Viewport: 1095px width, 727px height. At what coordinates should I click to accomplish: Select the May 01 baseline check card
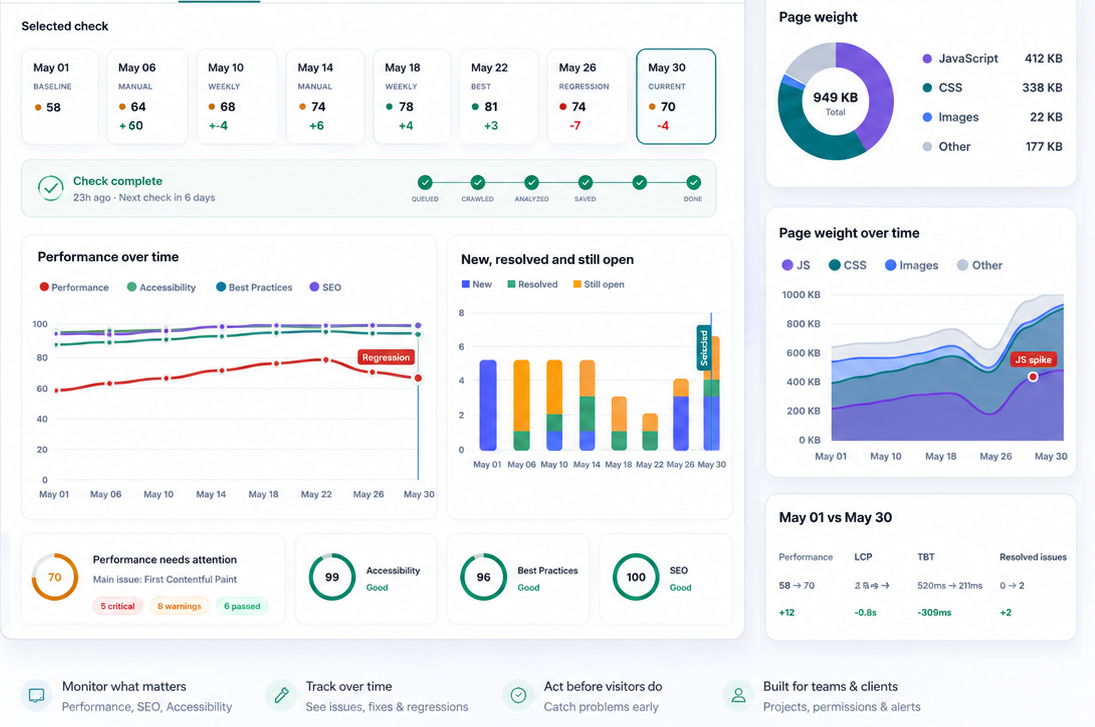[x=60, y=96]
